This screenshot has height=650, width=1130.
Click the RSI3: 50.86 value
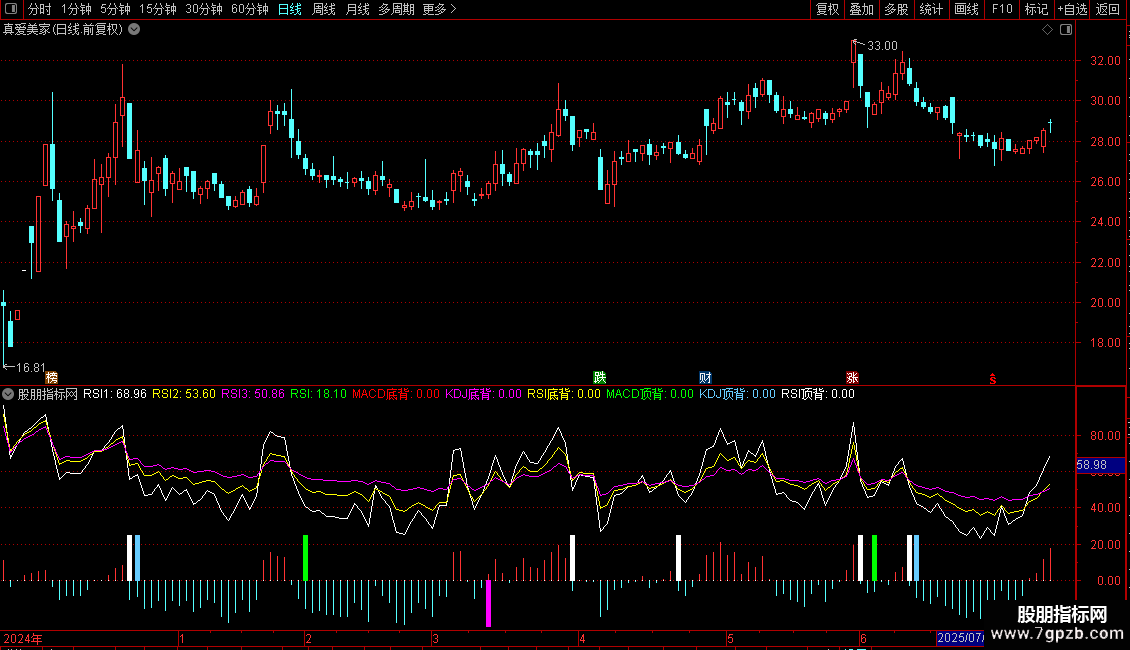click(x=252, y=394)
